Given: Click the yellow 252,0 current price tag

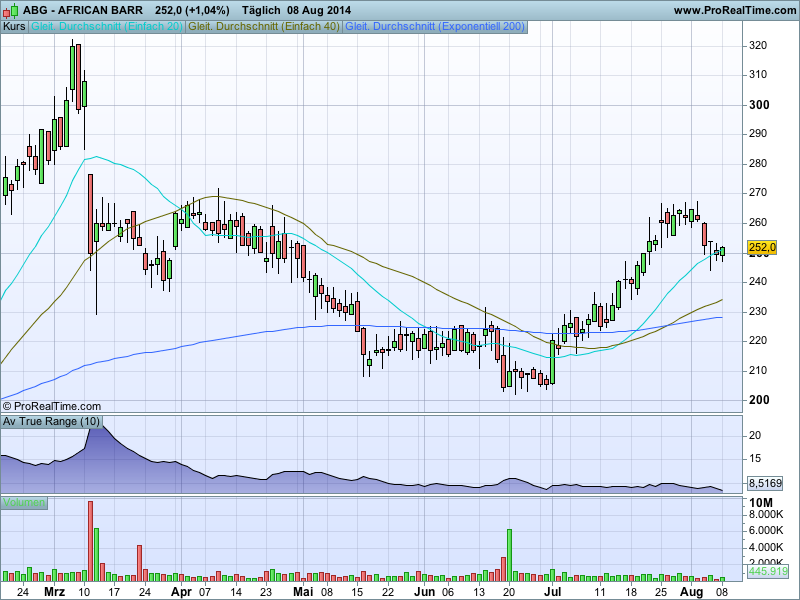Looking at the screenshot, I should tap(762, 247).
